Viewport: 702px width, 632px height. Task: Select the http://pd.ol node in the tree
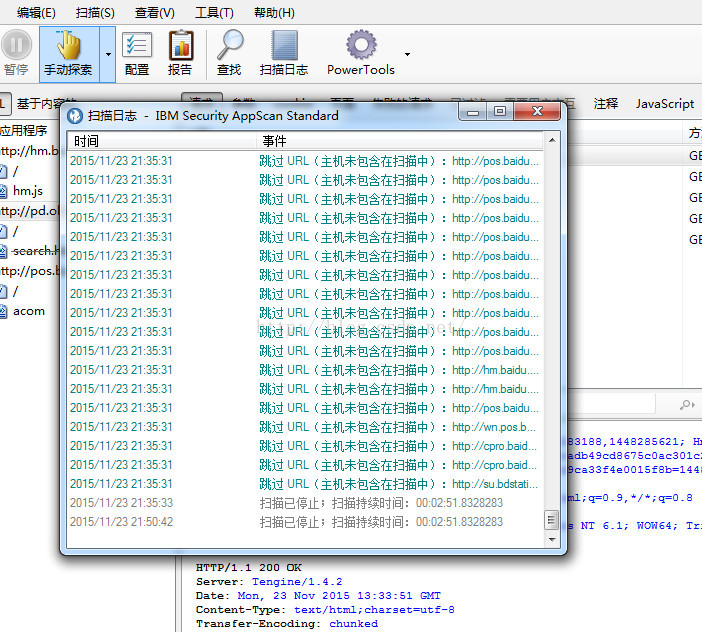pyautogui.click(x=29, y=211)
